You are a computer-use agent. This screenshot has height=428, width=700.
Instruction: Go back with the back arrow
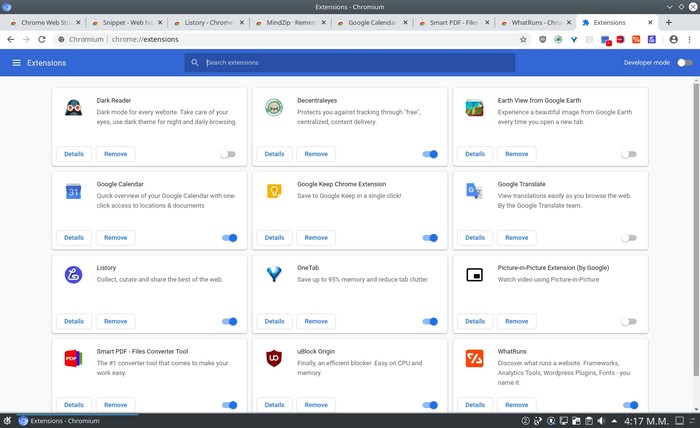[x=11, y=39]
